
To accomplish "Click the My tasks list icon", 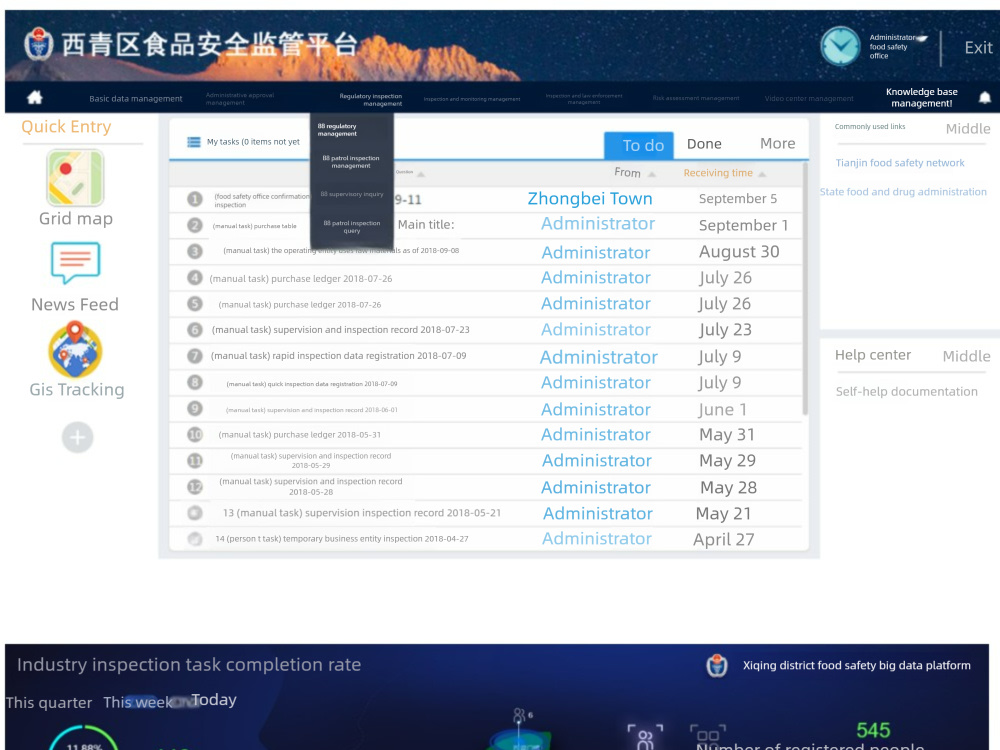I will click(194, 142).
